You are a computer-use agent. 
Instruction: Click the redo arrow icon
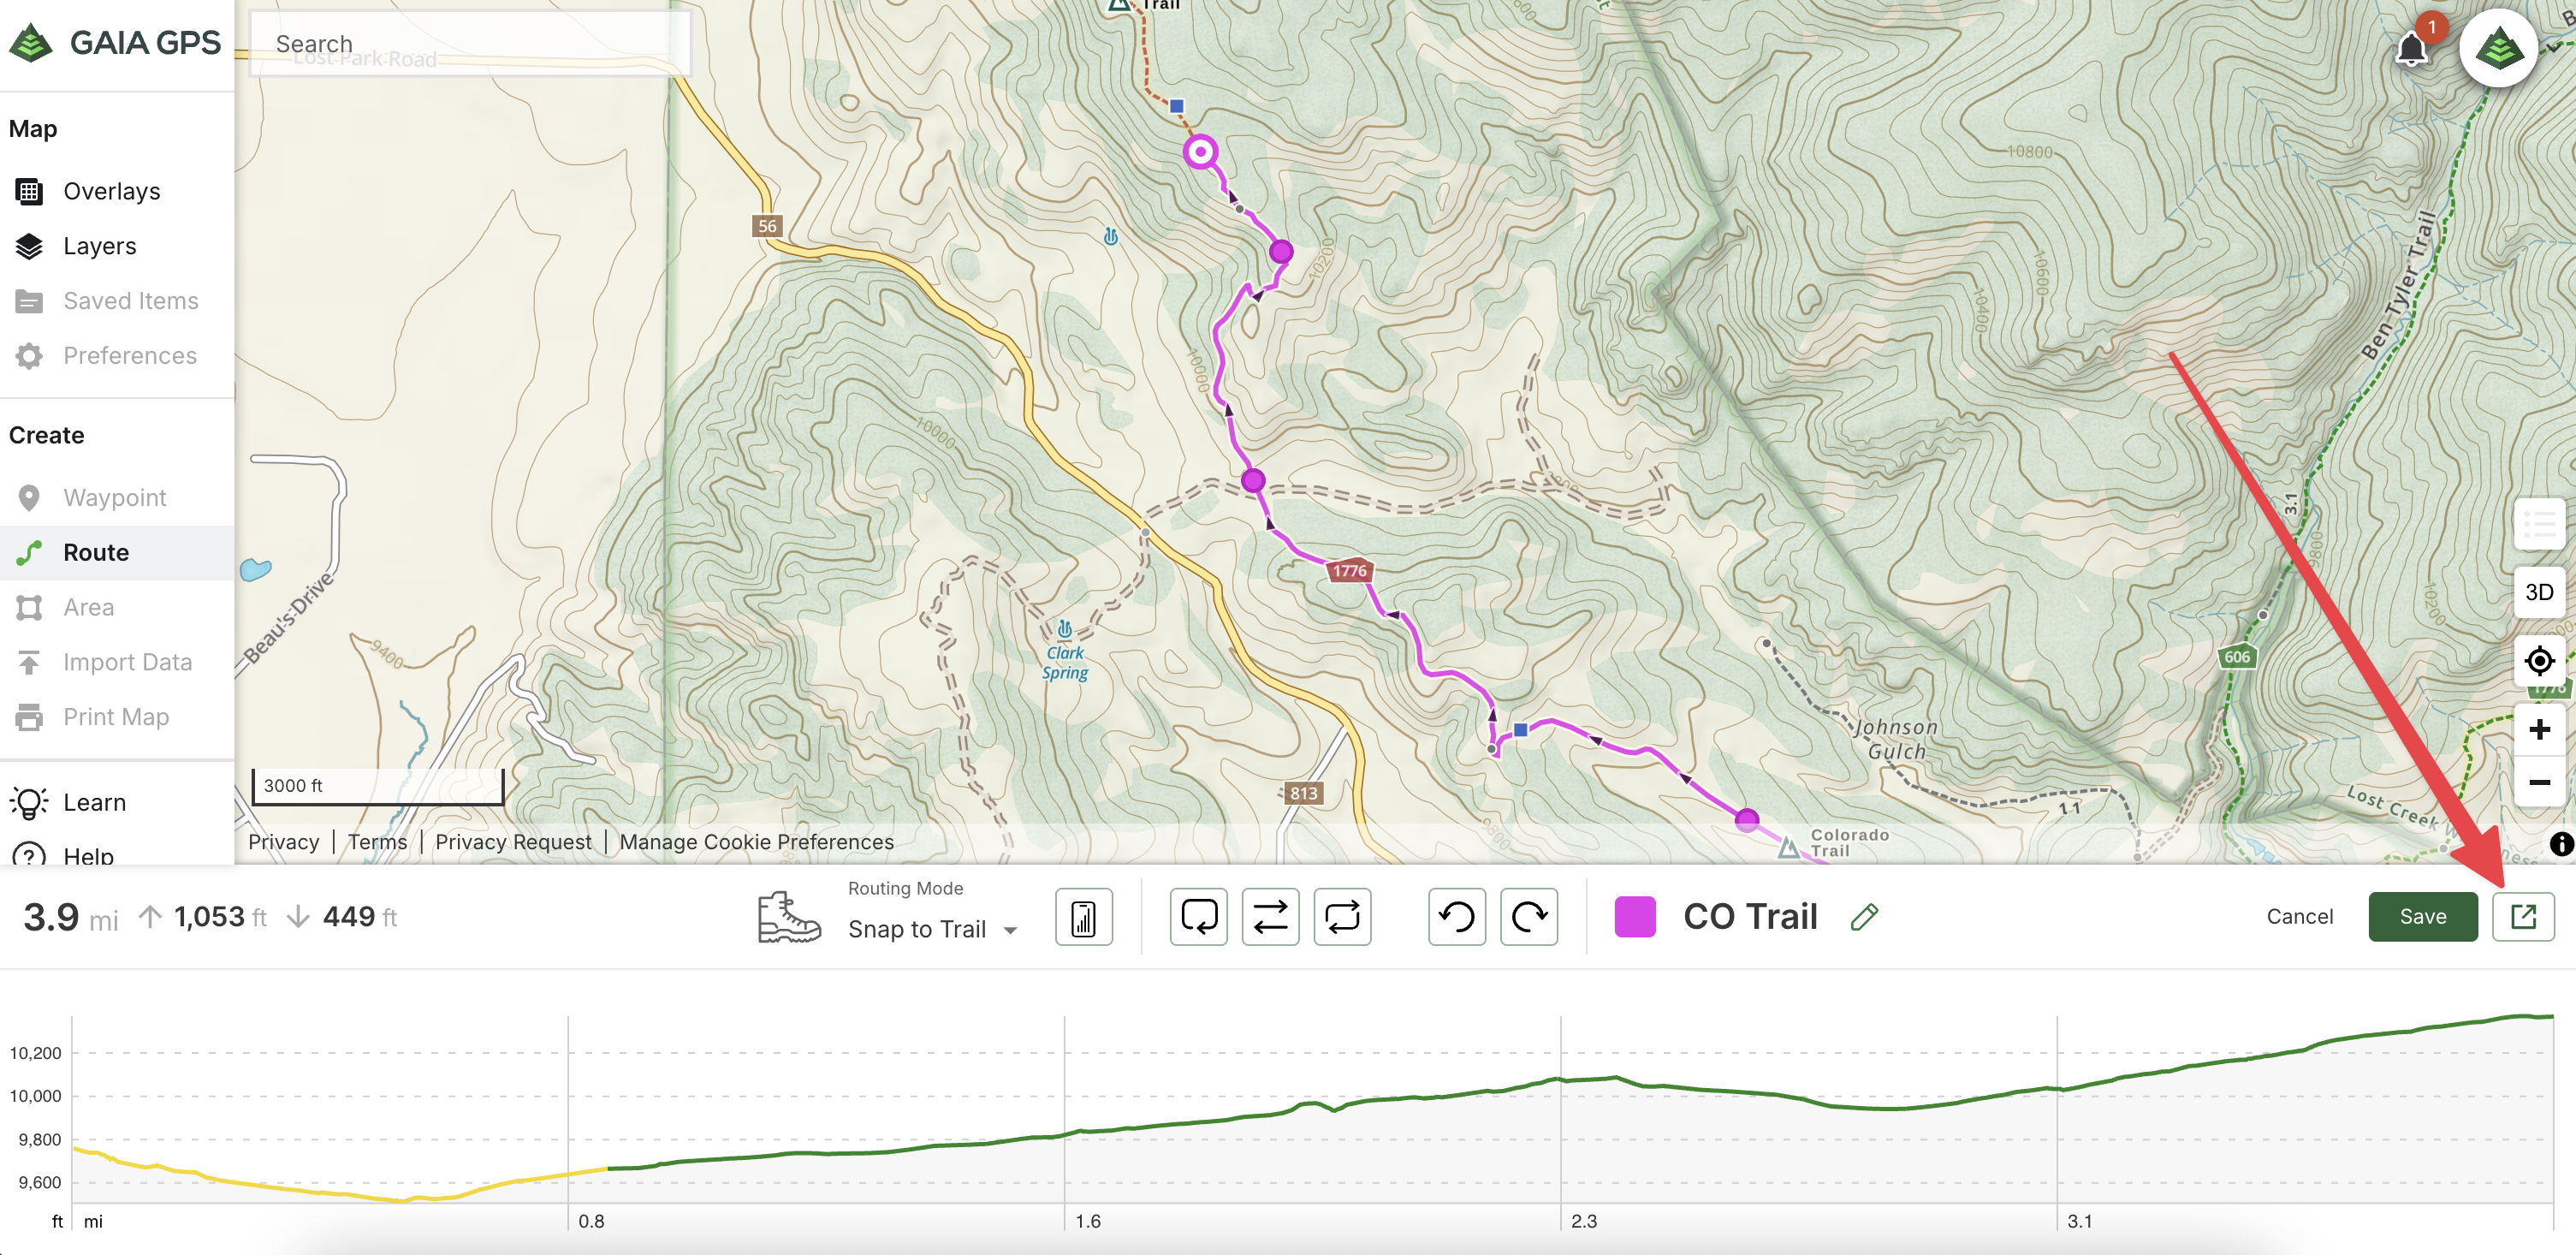coord(1529,916)
